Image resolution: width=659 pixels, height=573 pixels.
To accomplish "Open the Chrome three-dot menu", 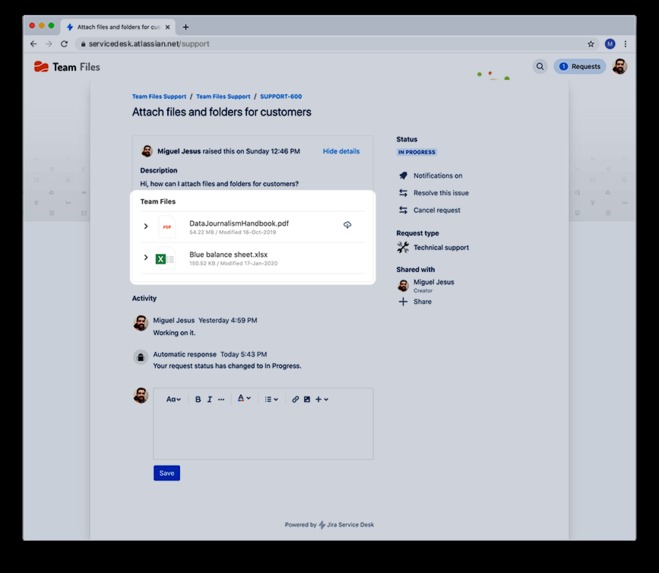I will [x=625, y=44].
